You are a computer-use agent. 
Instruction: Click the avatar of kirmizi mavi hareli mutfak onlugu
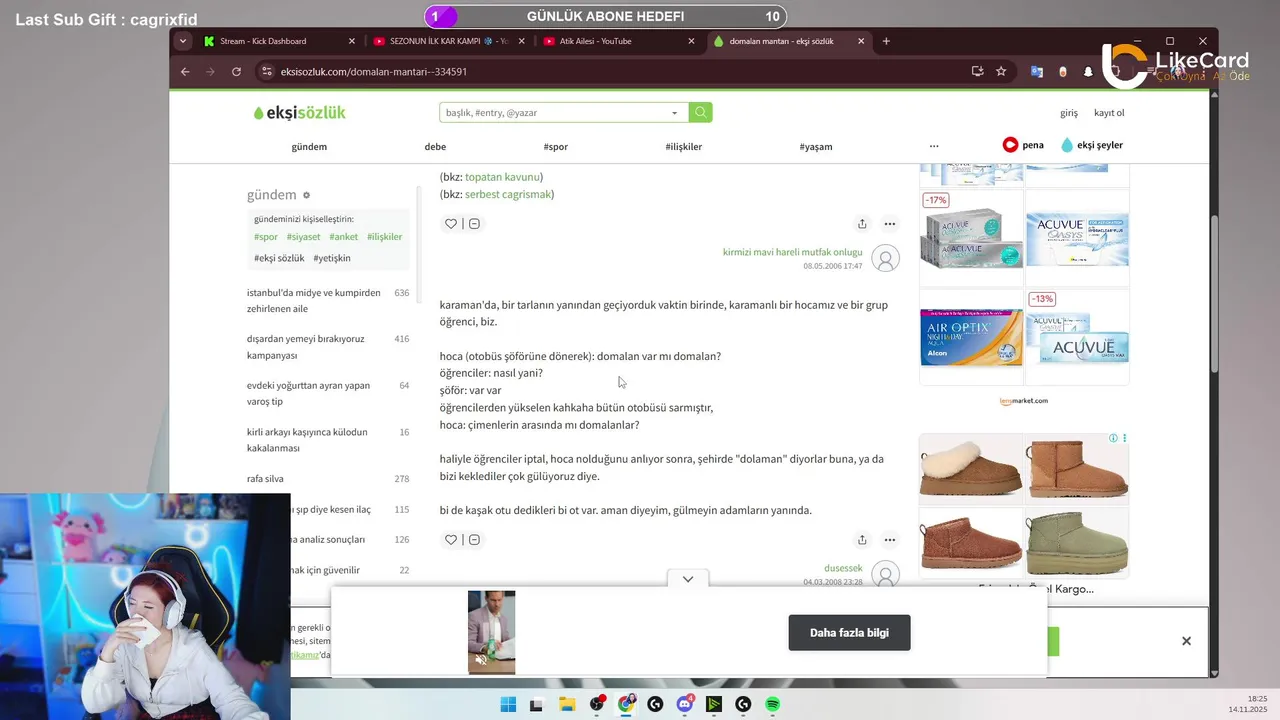click(x=885, y=258)
